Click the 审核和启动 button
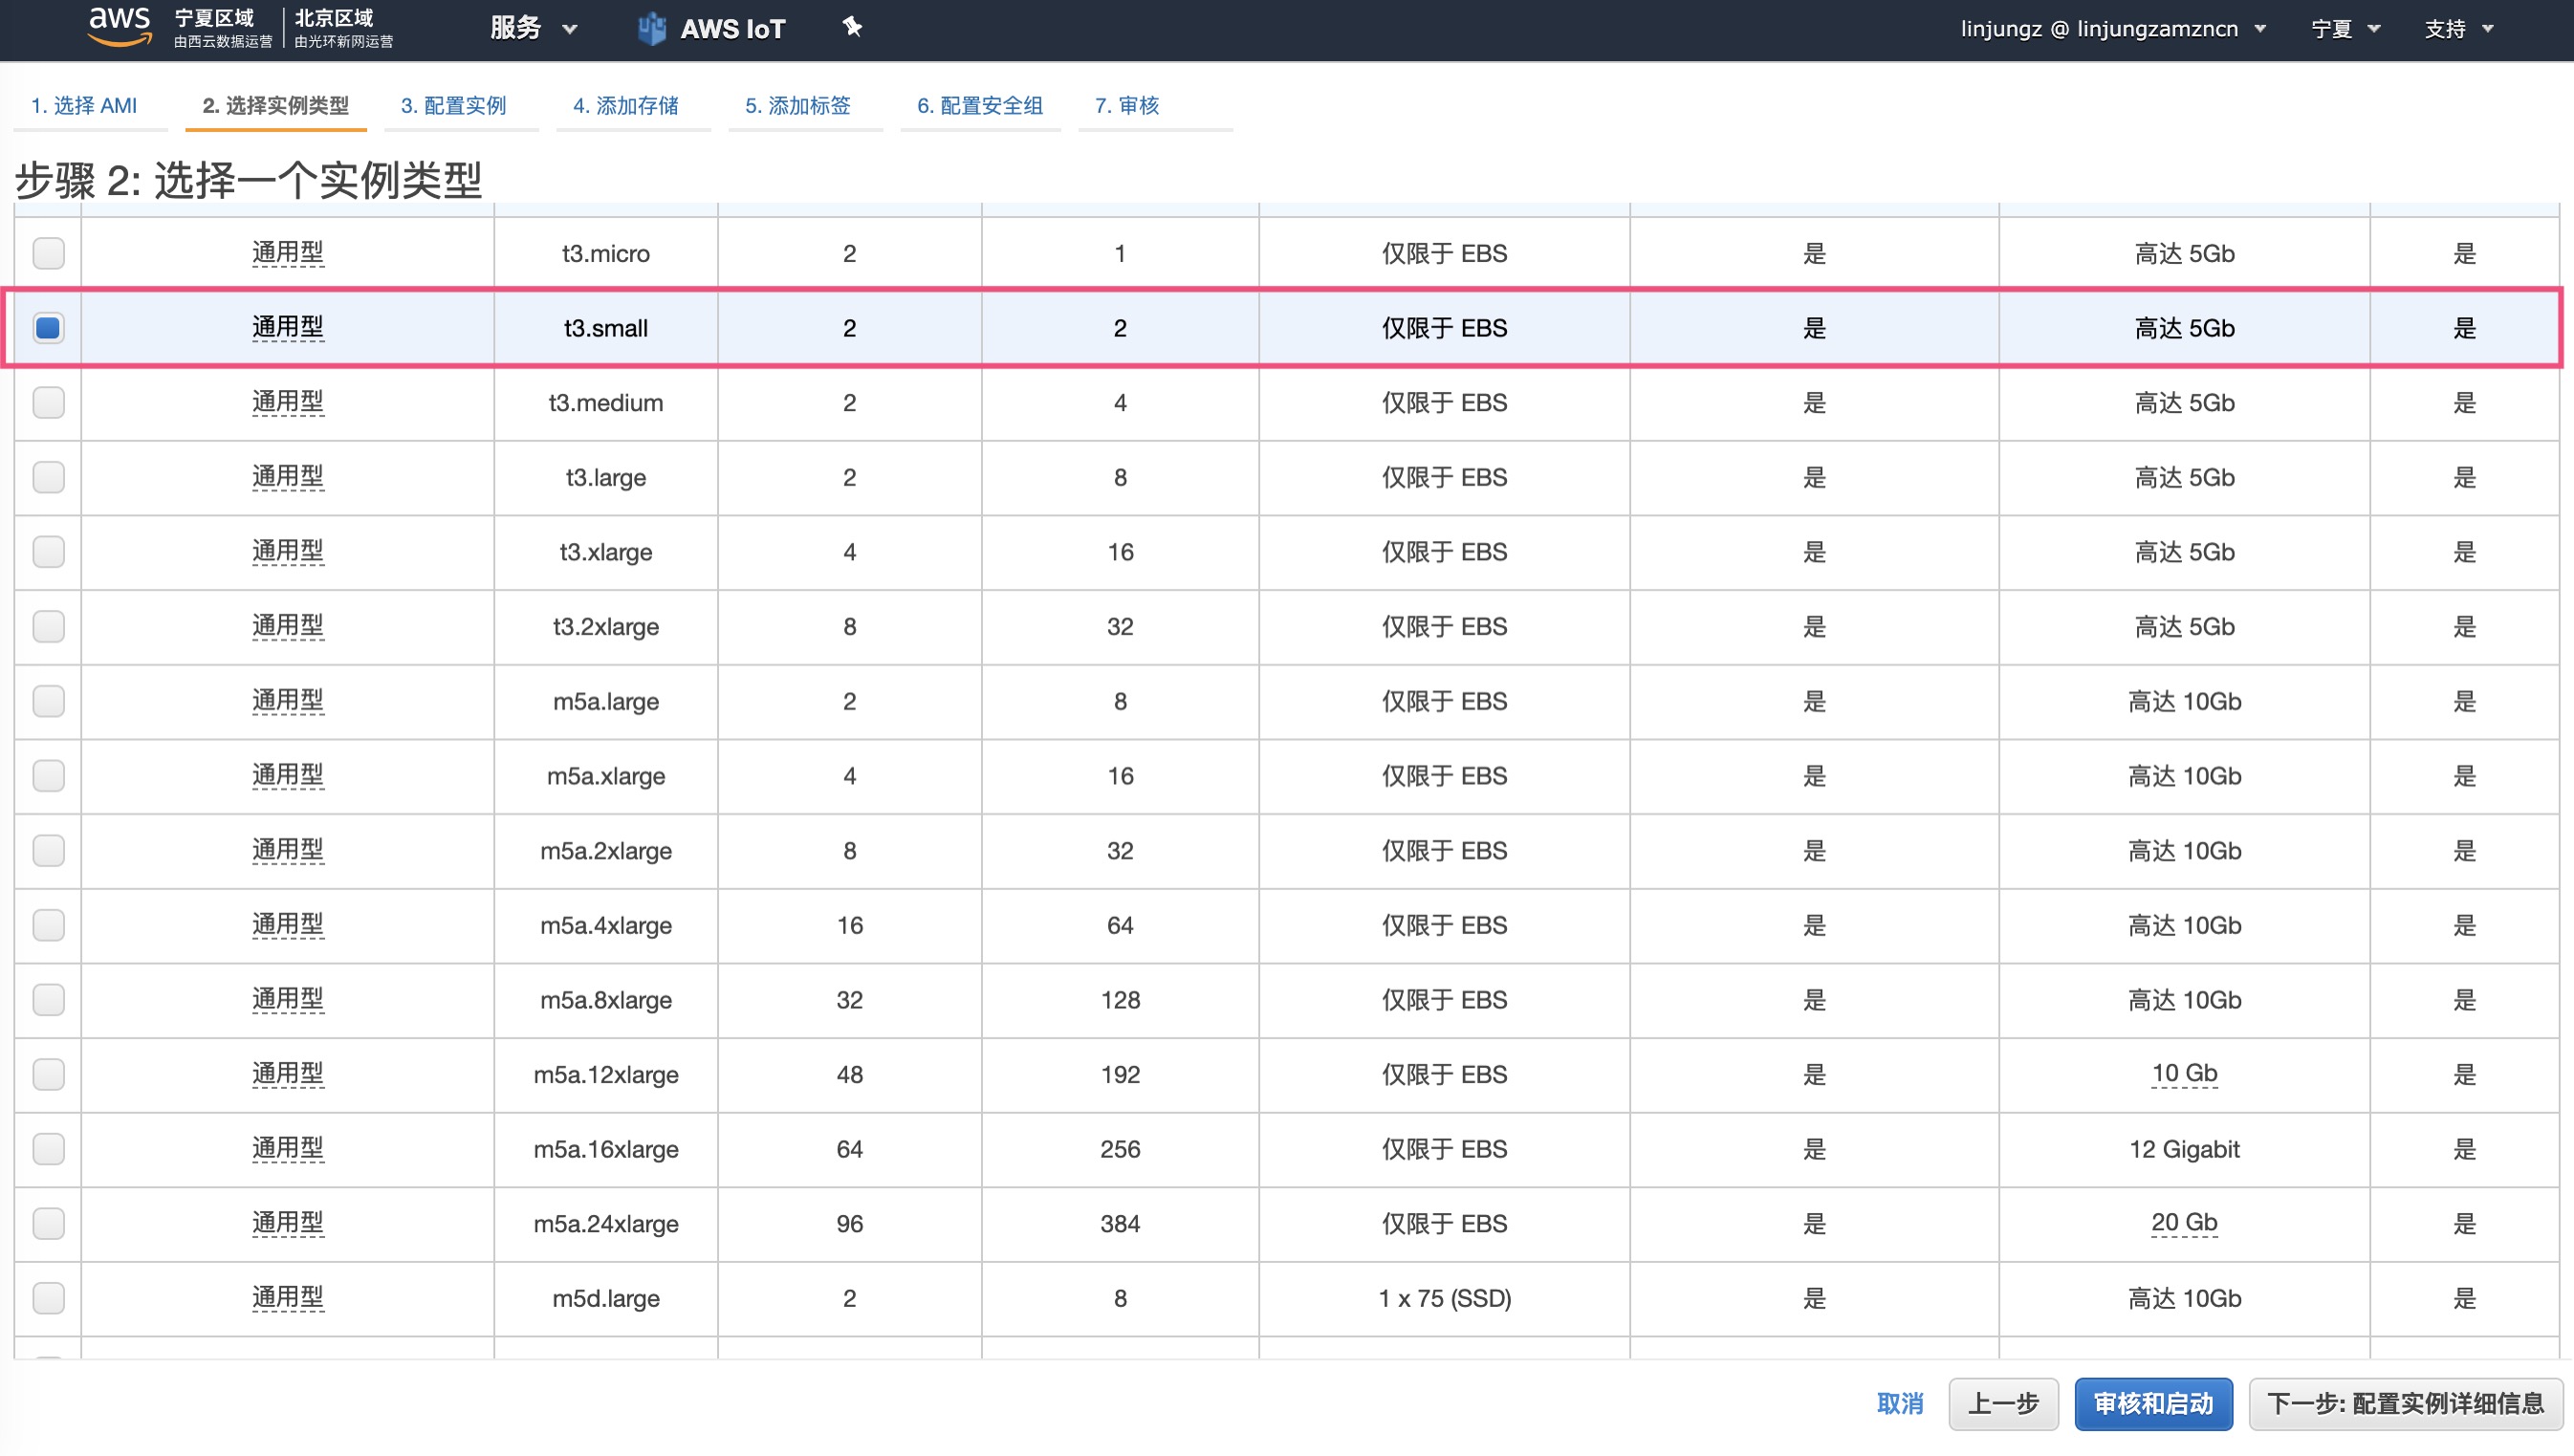 coord(2152,1404)
